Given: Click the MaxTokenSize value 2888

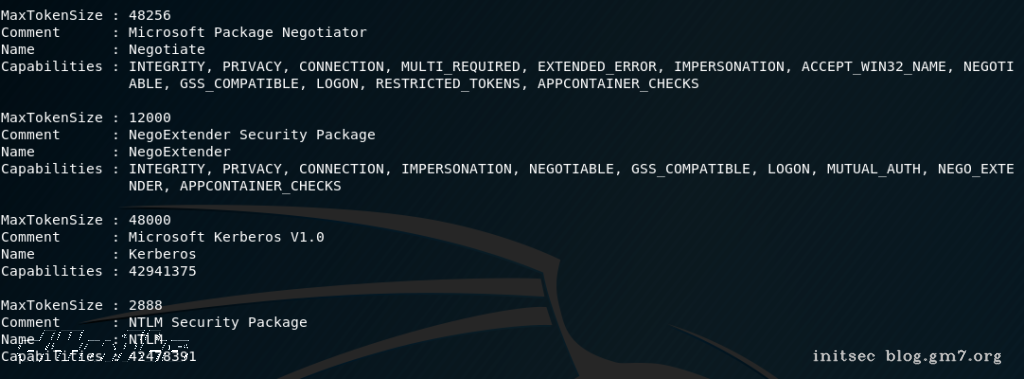Looking at the screenshot, I should pos(145,305).
